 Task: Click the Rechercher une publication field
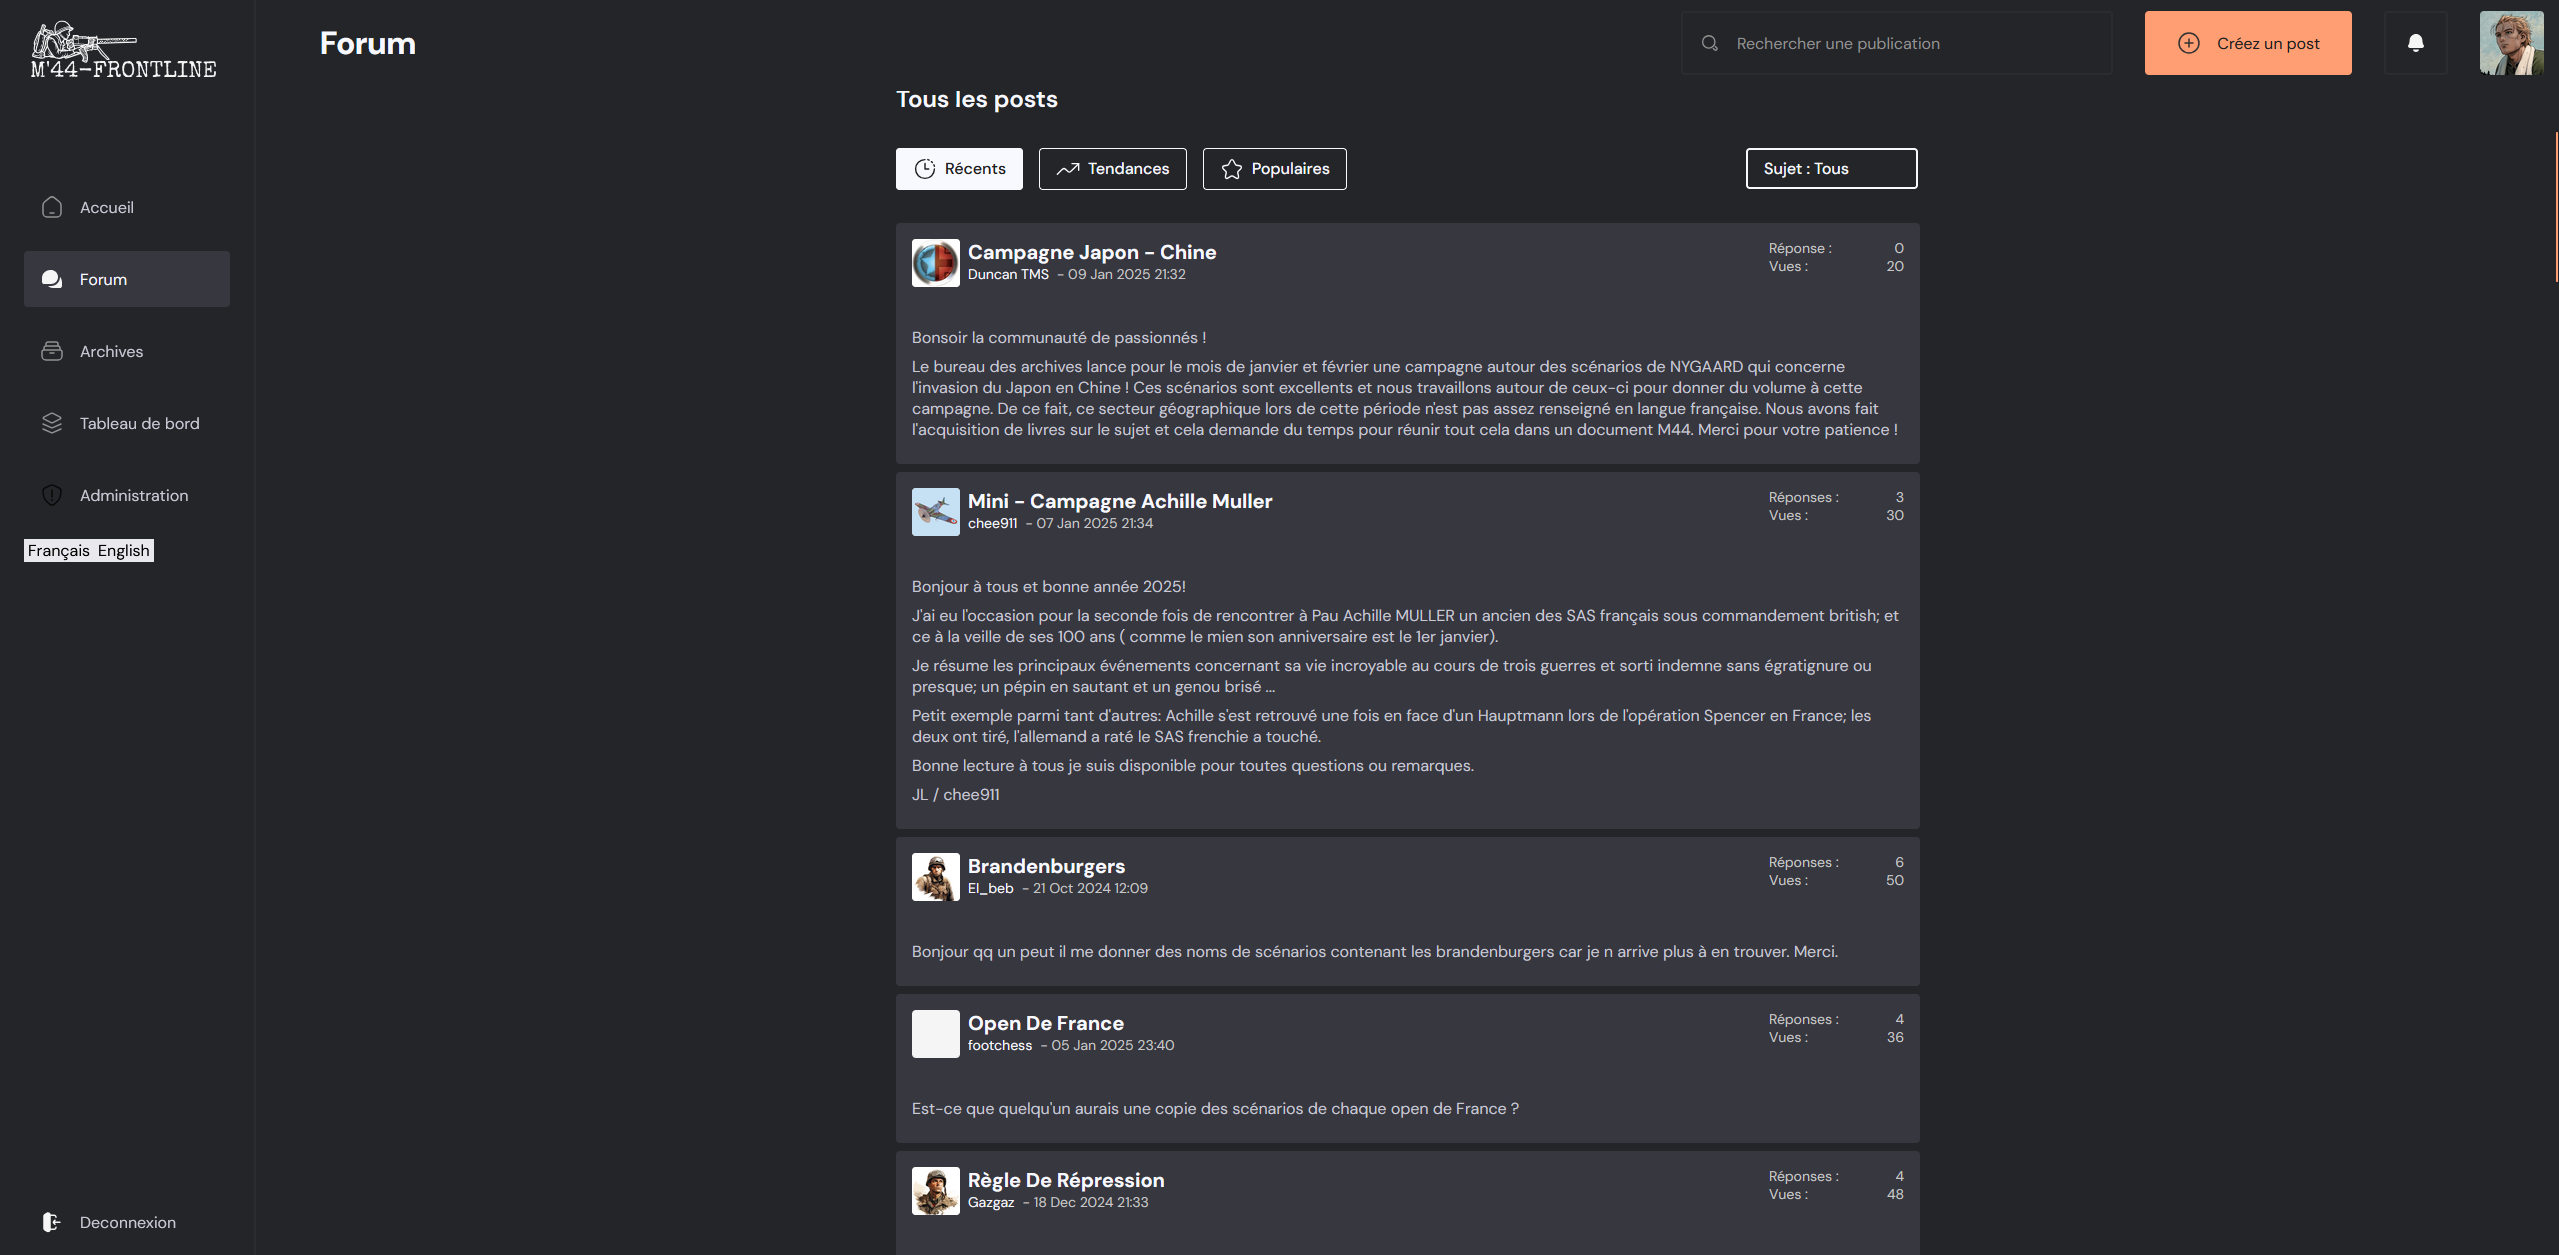[1910, 43]
